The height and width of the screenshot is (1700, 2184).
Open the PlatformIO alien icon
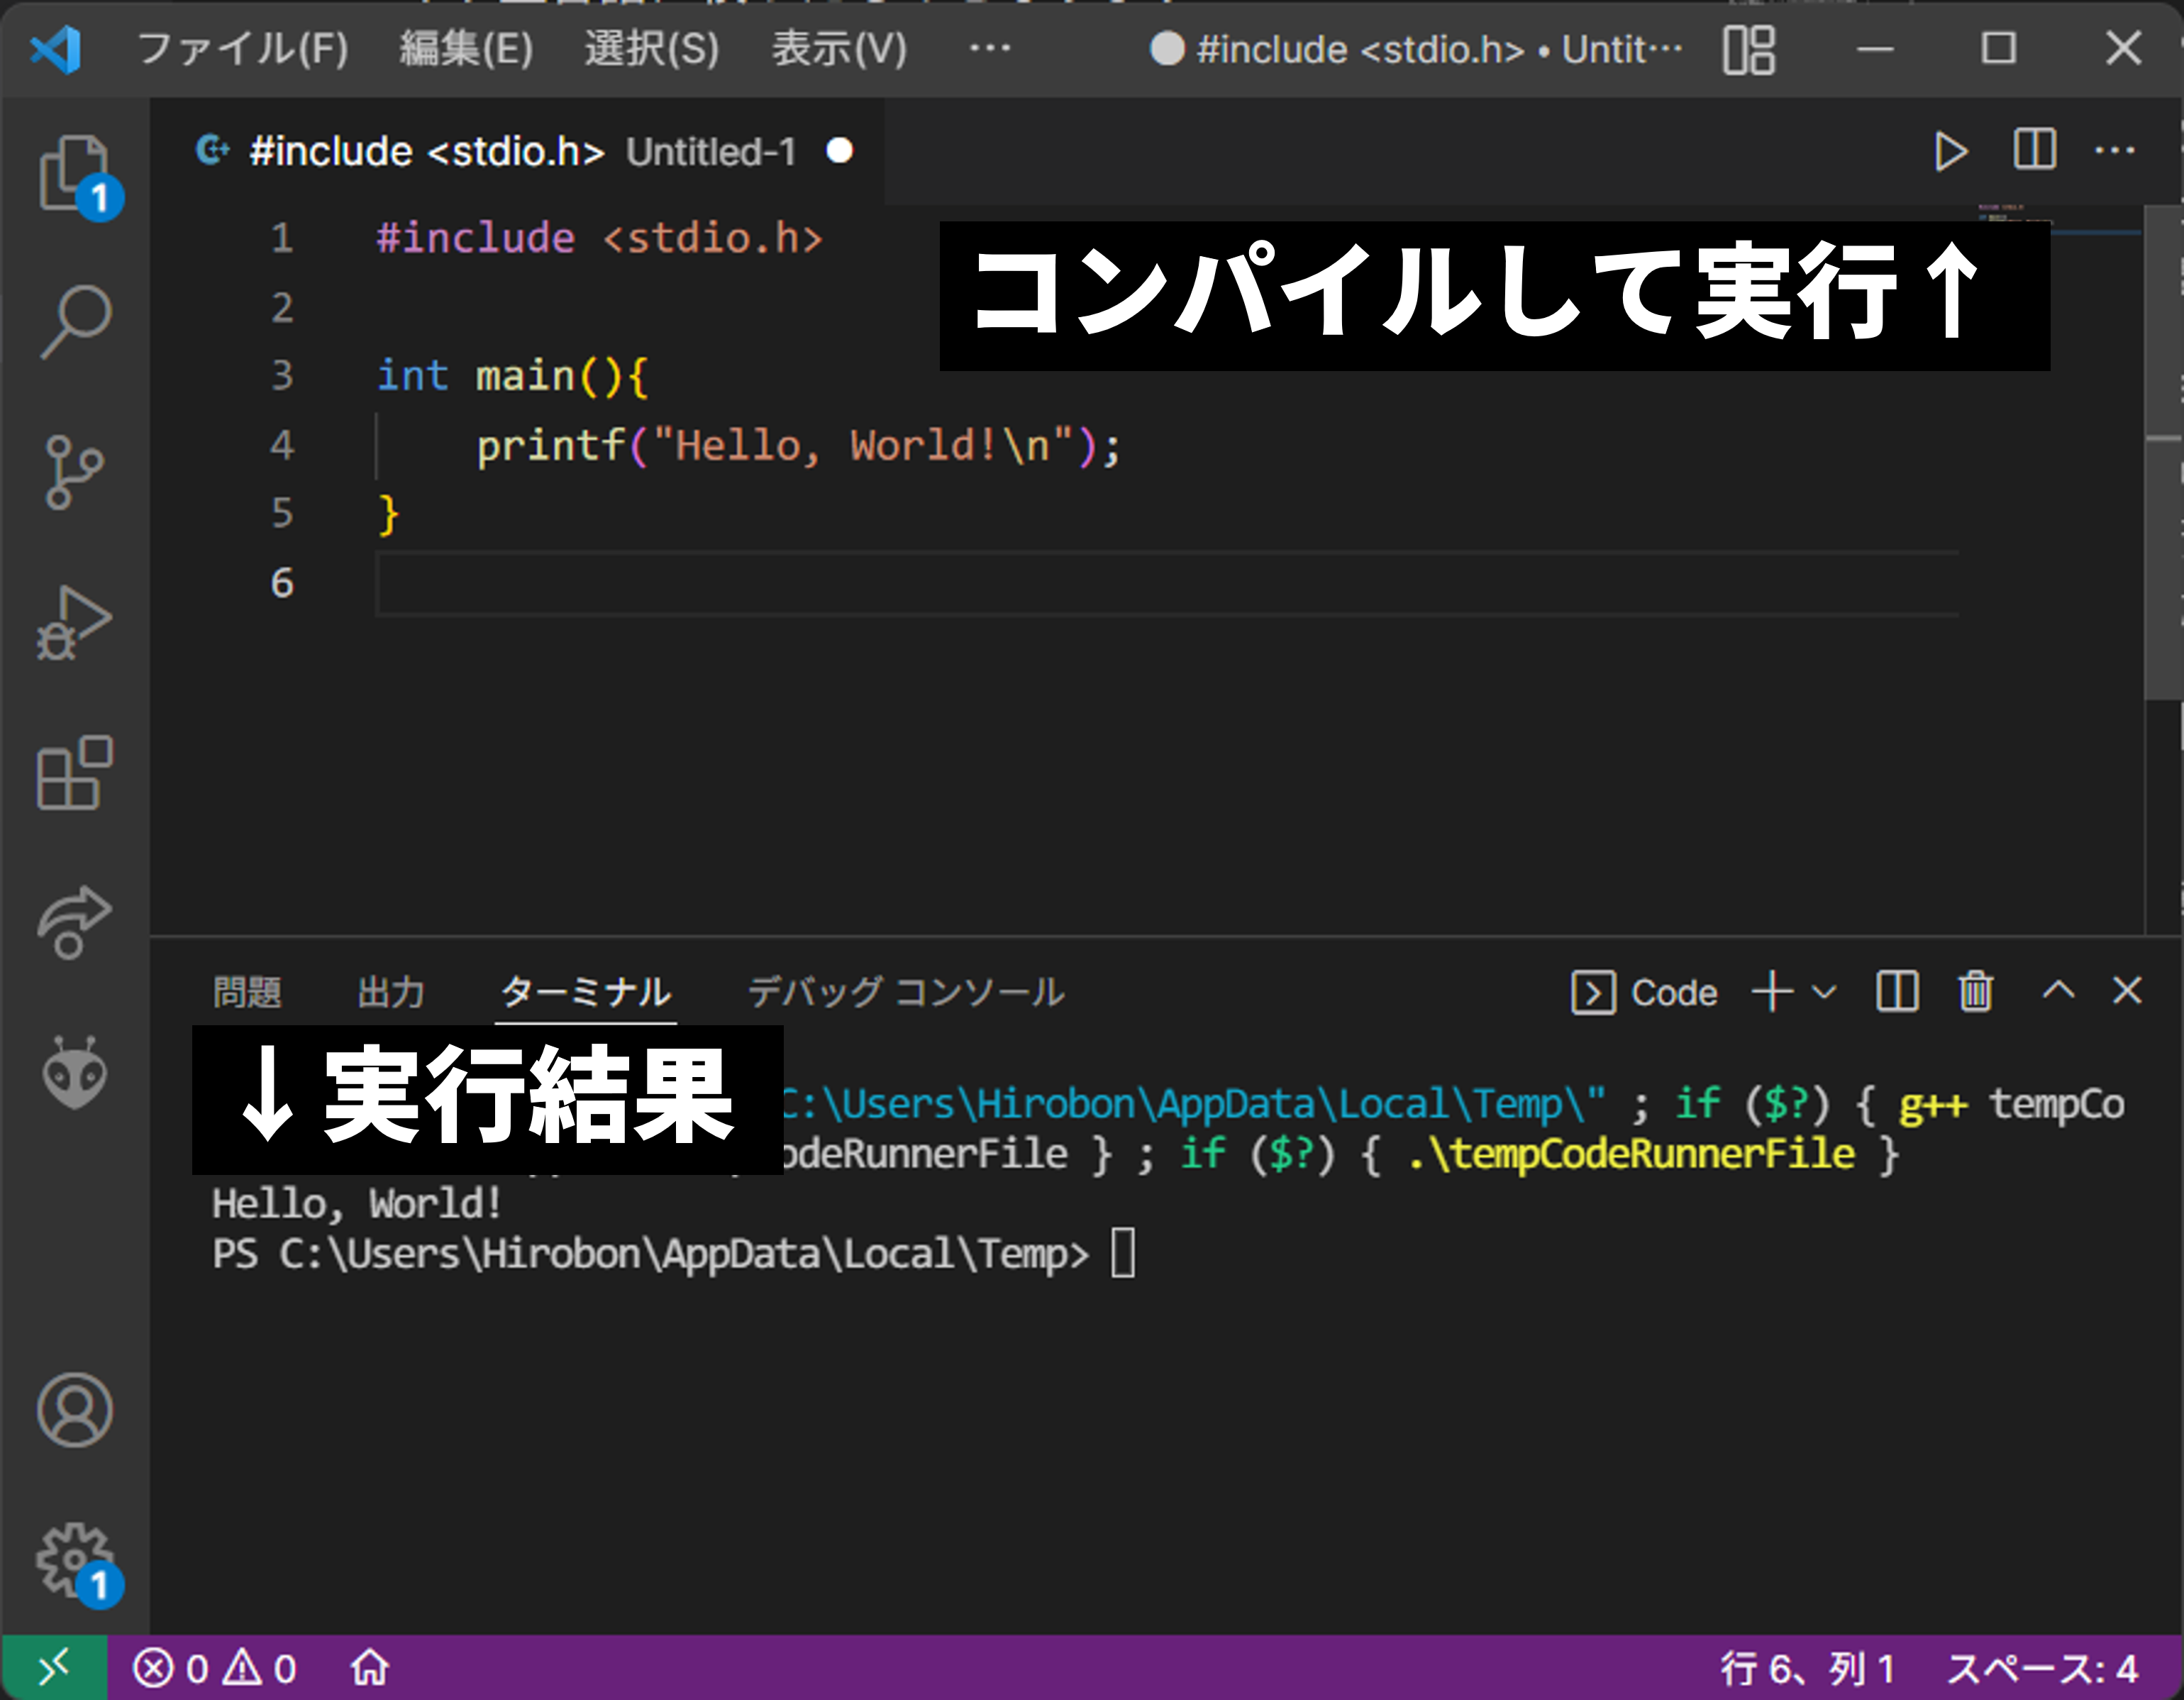tap(75, 1072)
